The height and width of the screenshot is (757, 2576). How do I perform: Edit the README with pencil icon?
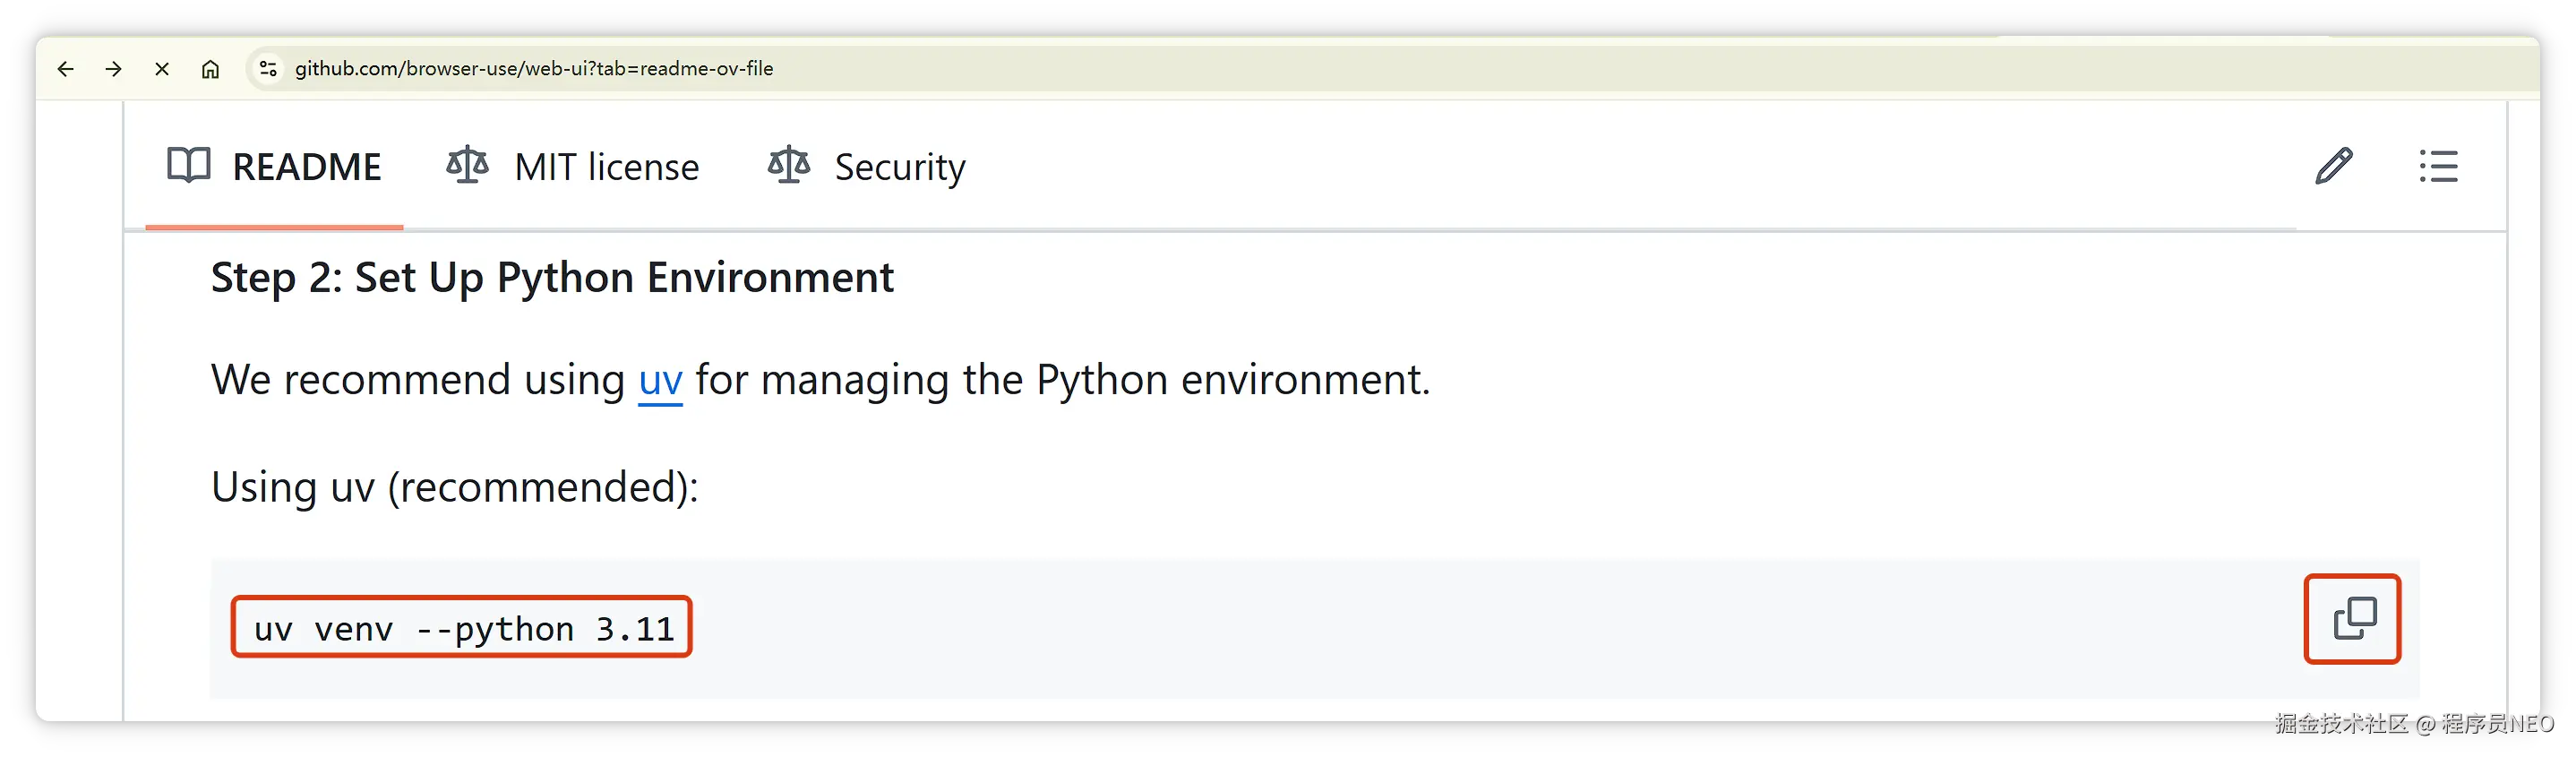click(2333, 166)
